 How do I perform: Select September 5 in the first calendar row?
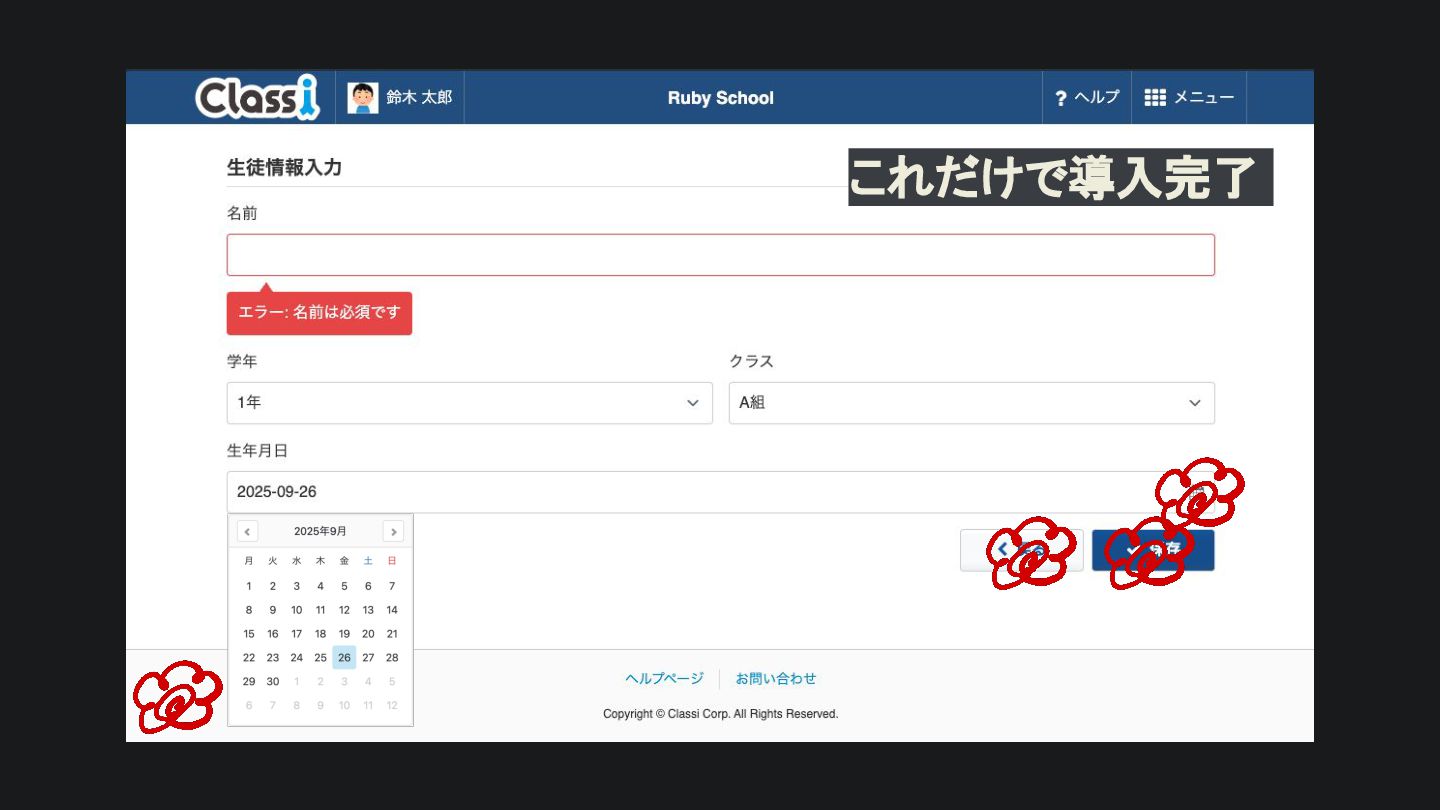tap(344, 586)
